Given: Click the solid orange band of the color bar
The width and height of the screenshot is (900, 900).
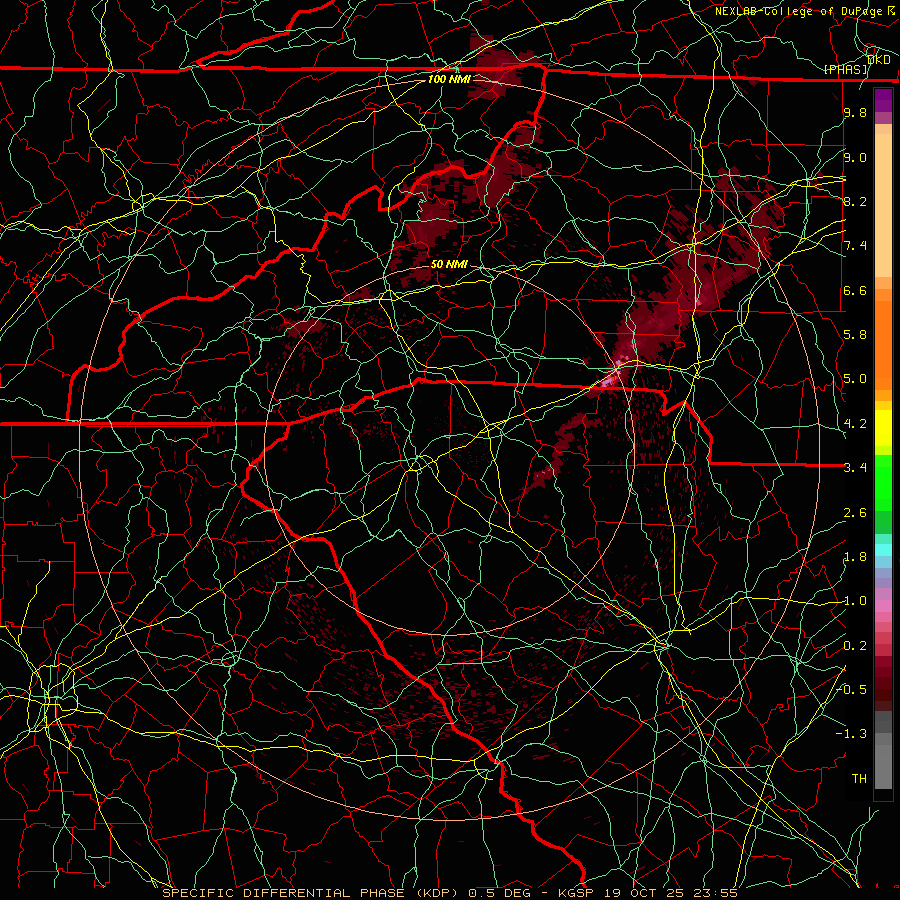Looking at the screenshot, I should click(883, 345).
